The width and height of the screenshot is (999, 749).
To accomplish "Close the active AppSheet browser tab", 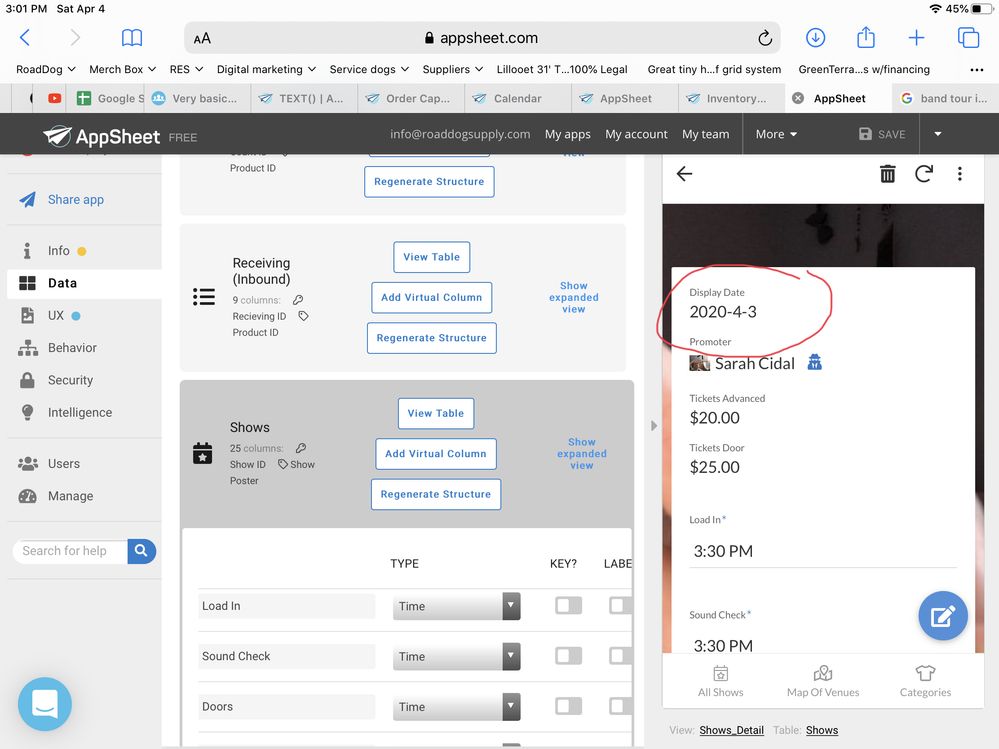I will (797, 98).
